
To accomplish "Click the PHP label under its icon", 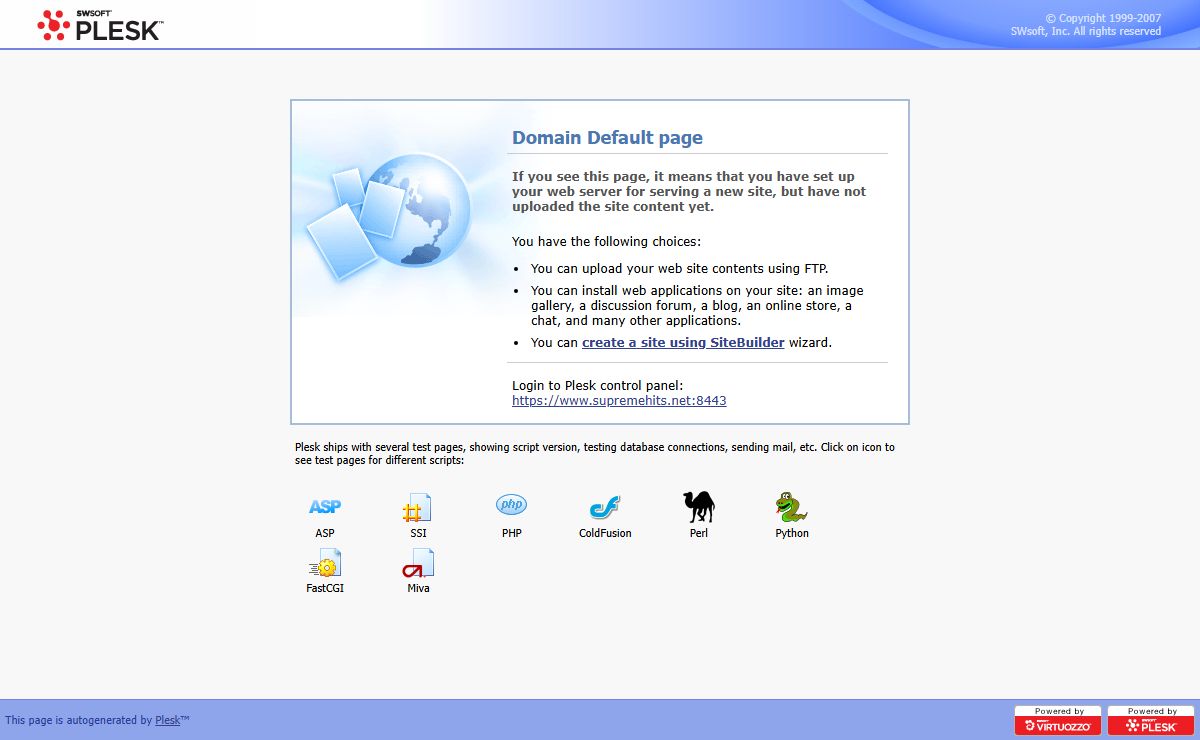I will pos(512,533).
